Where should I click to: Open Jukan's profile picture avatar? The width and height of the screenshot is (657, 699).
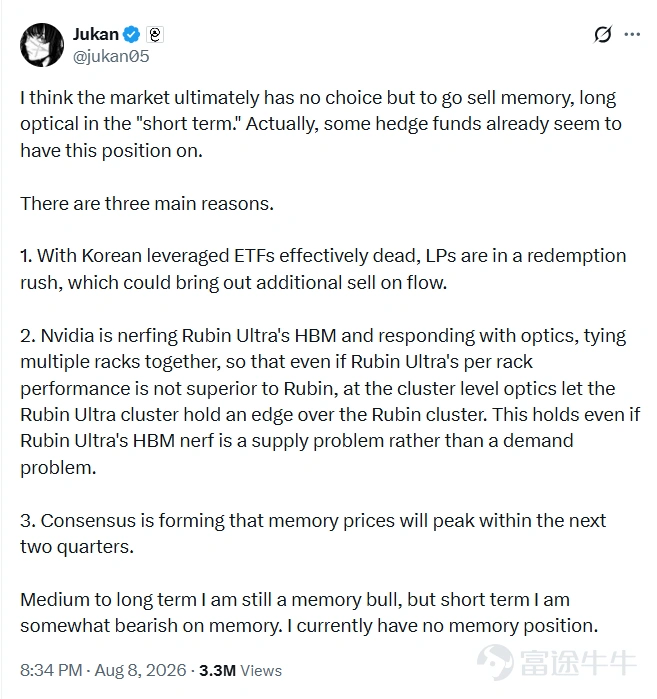coord(42,45)
